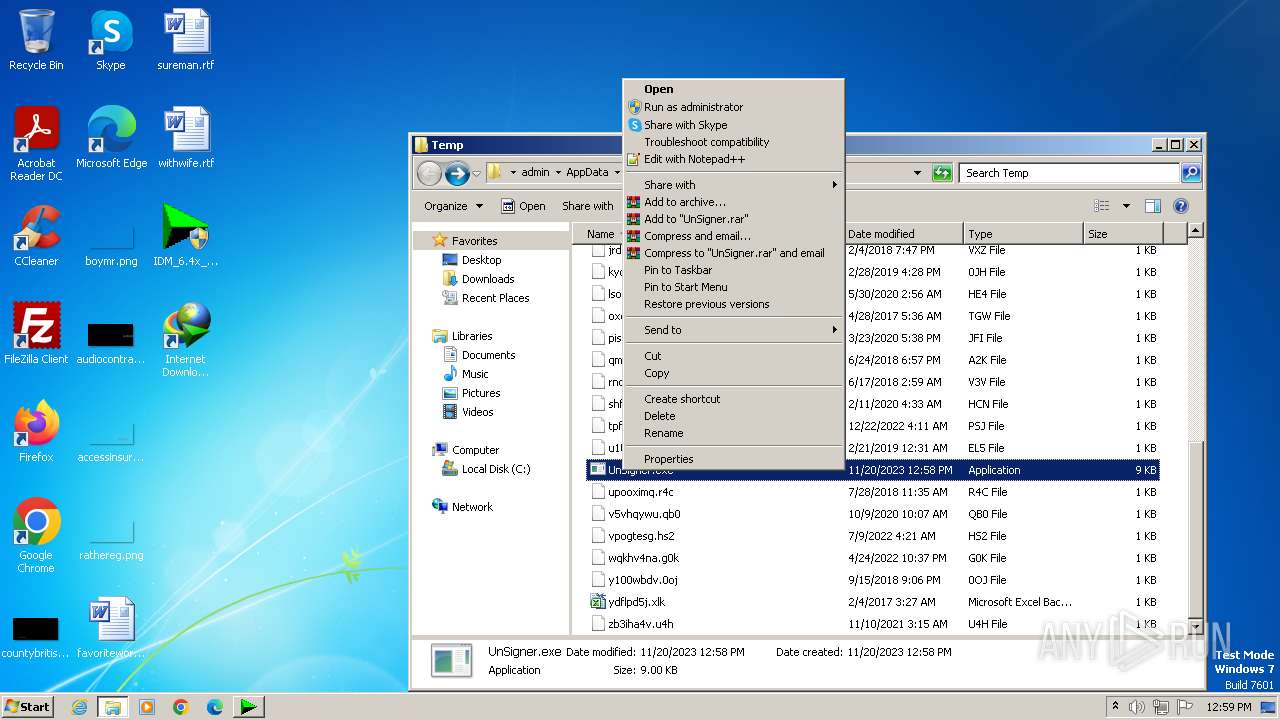This screenshot has height=720, width=1280.
Task: Select Compress and email...
Action: pyautogui.click(x=733, y=236)
